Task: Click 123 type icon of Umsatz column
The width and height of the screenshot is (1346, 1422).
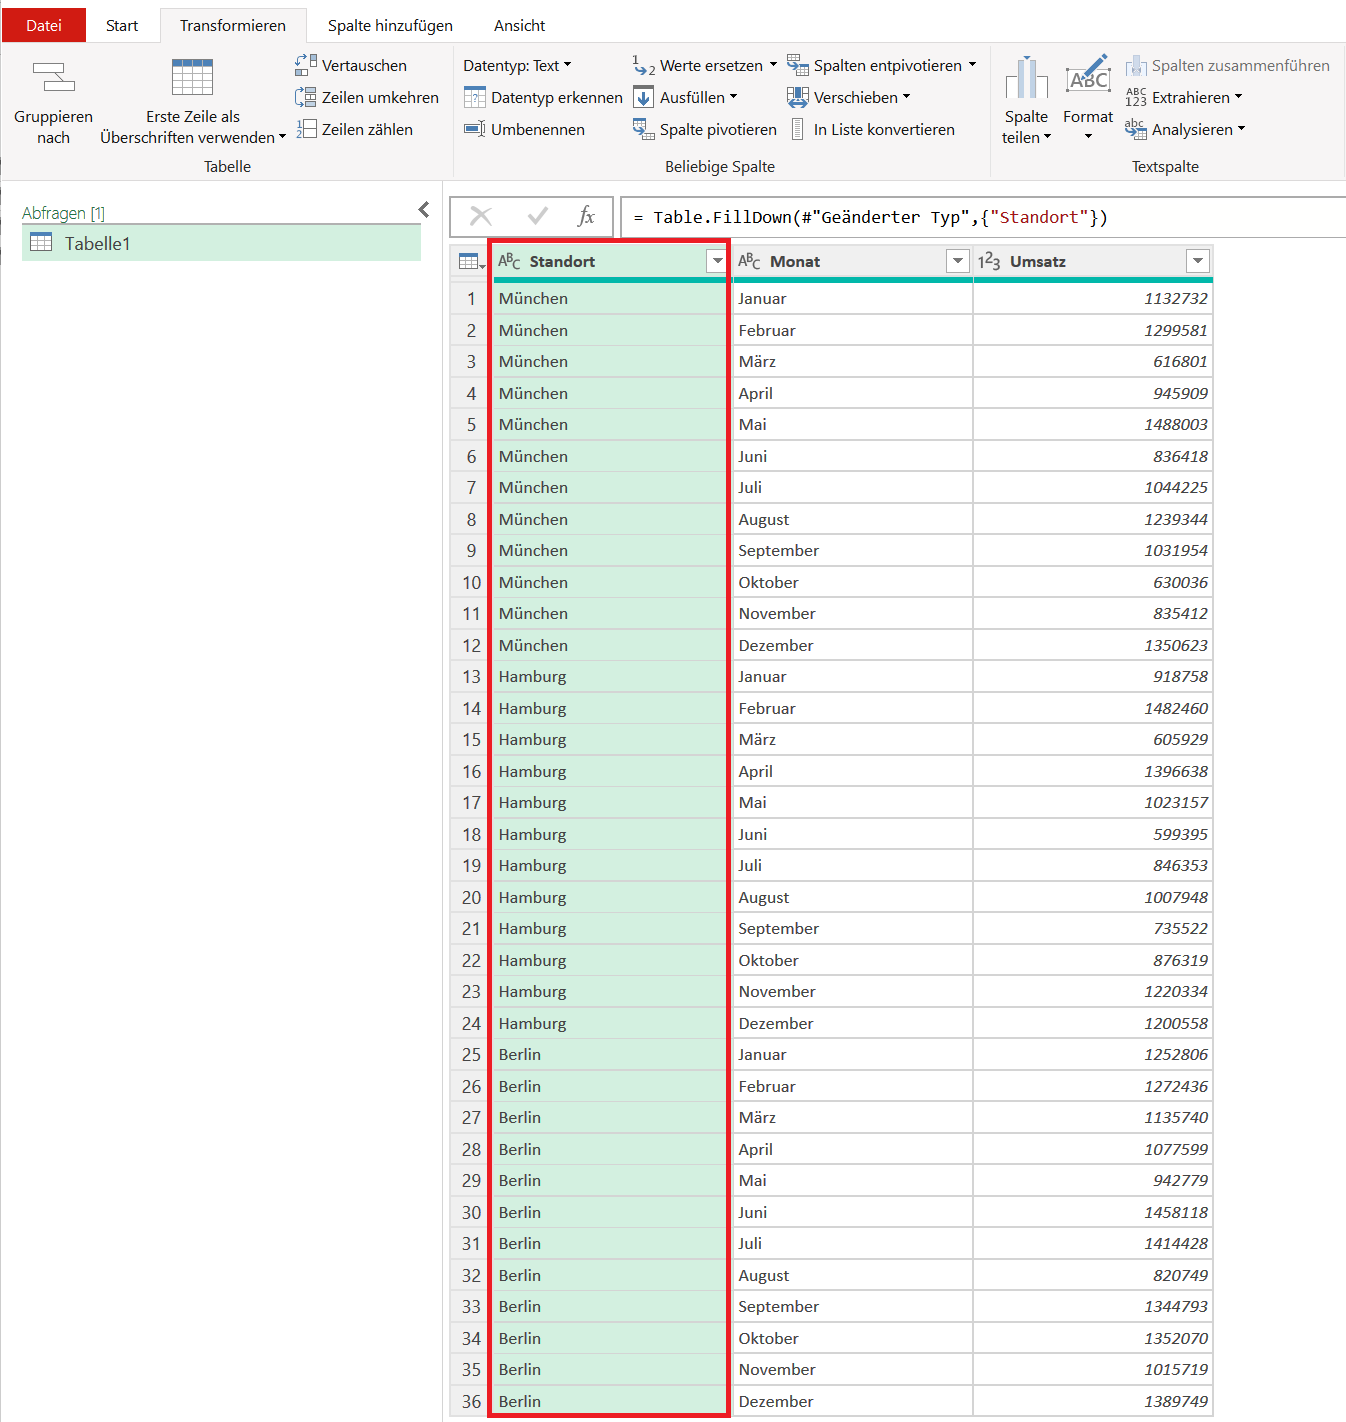Action: point(989,261)
